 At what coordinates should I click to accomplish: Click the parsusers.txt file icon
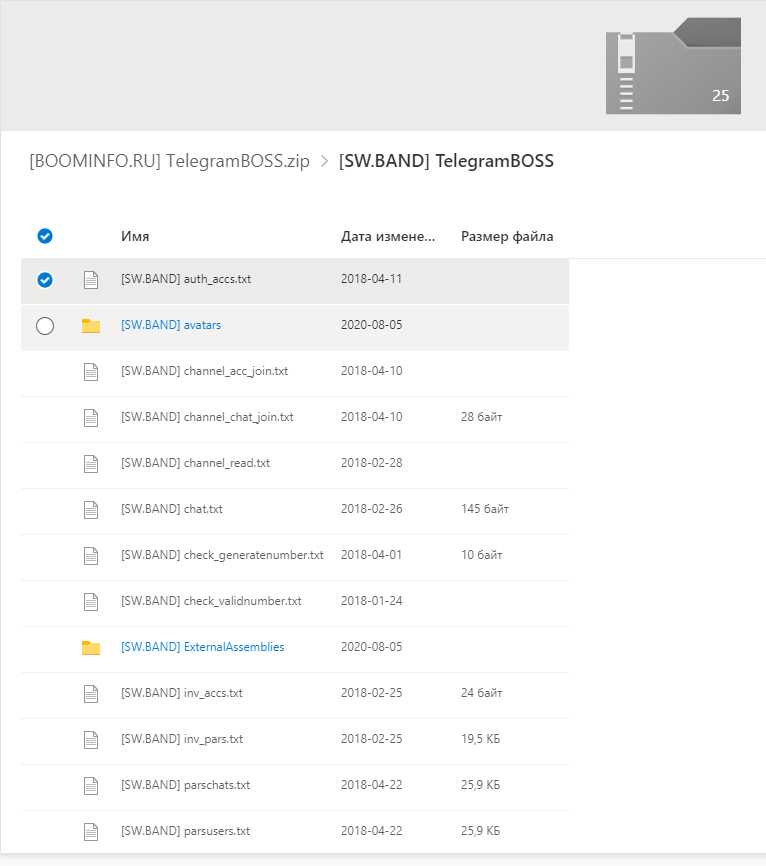[91, 832]
